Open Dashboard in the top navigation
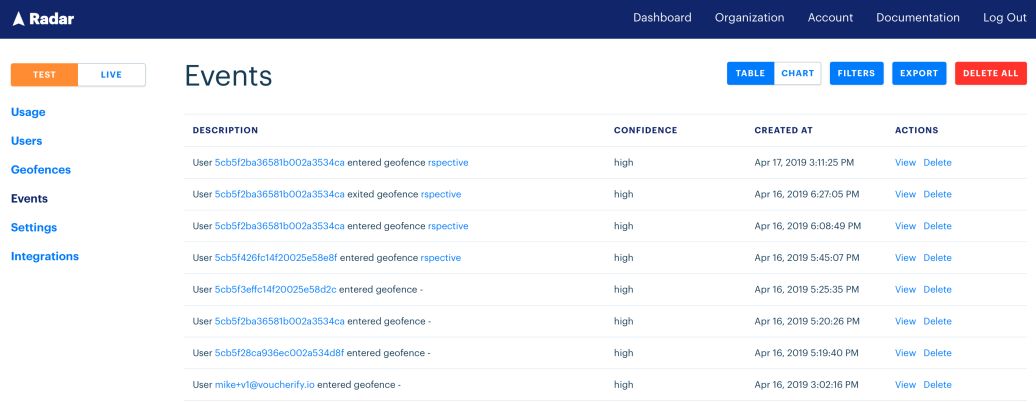Viewport: 1036px width, 403px height. tap(662, 18)
